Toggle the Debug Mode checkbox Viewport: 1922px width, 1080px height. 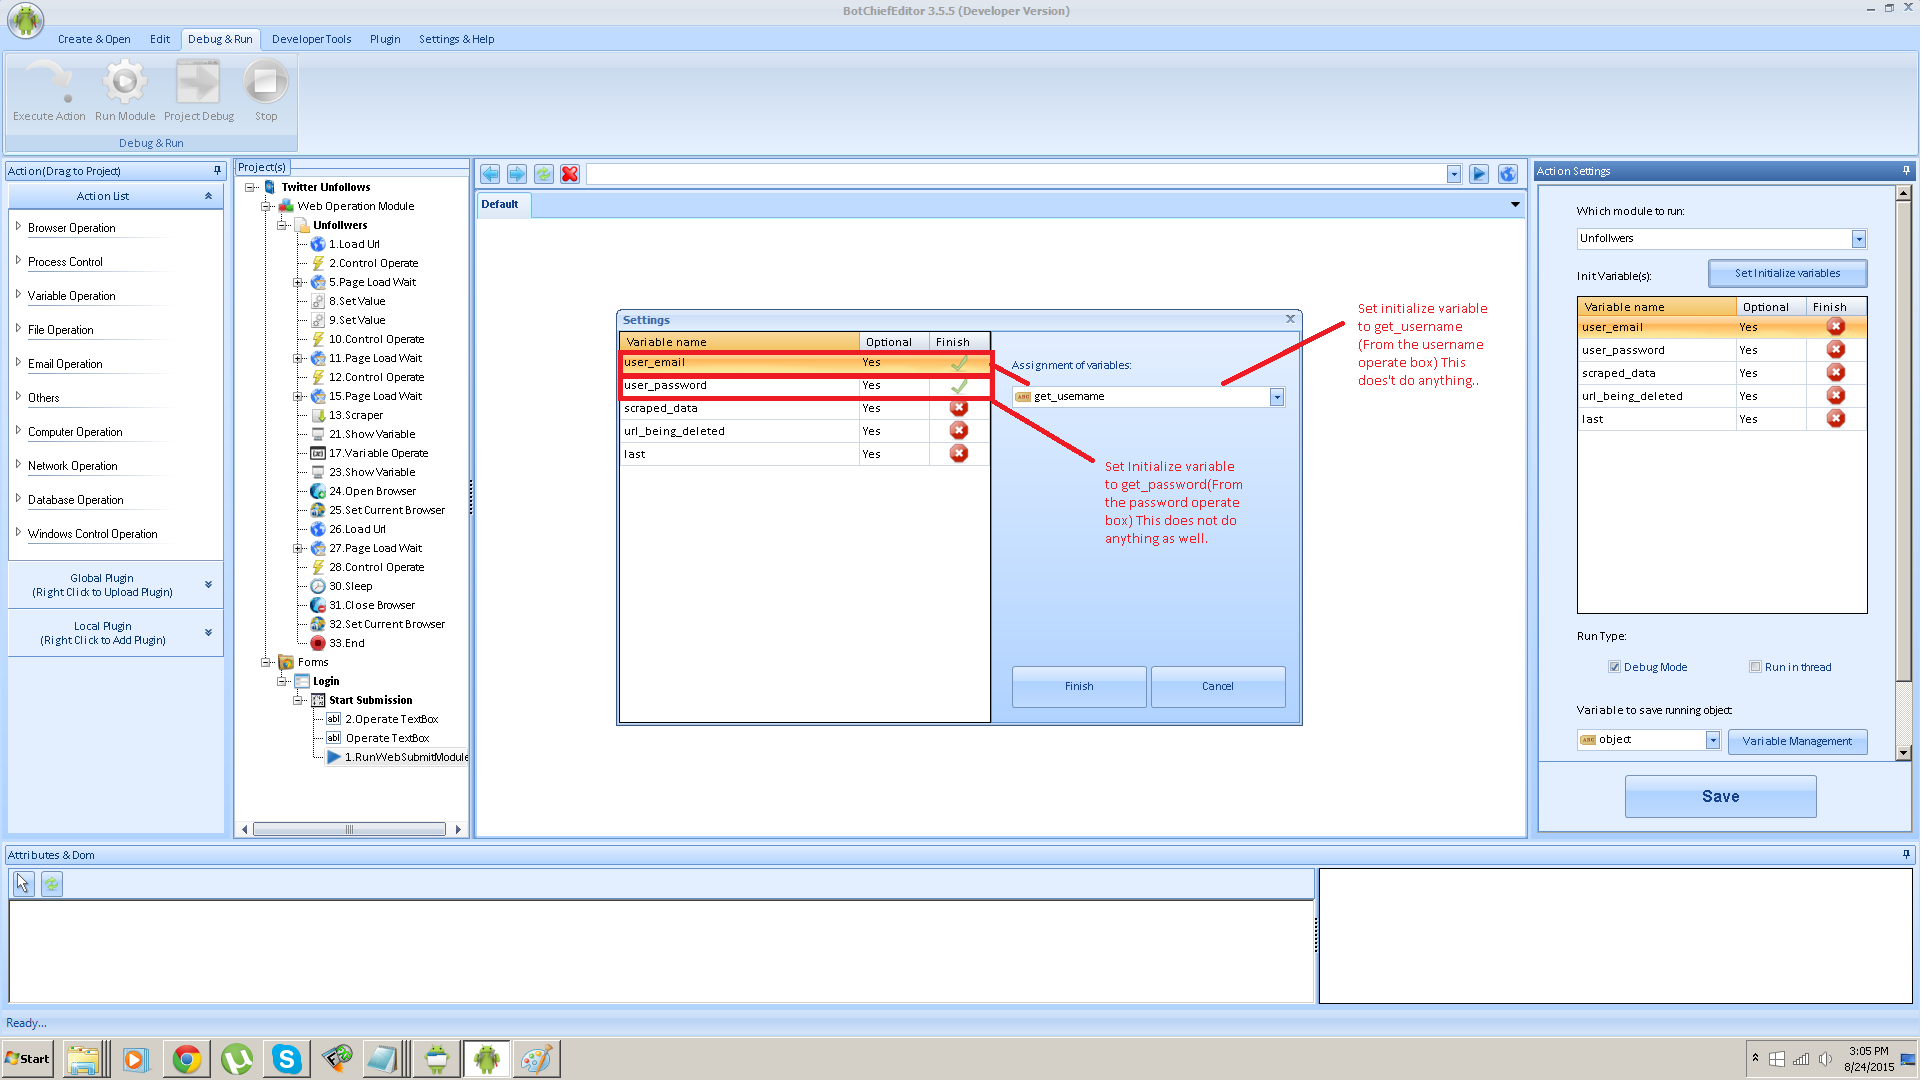tap(1614, 667)
